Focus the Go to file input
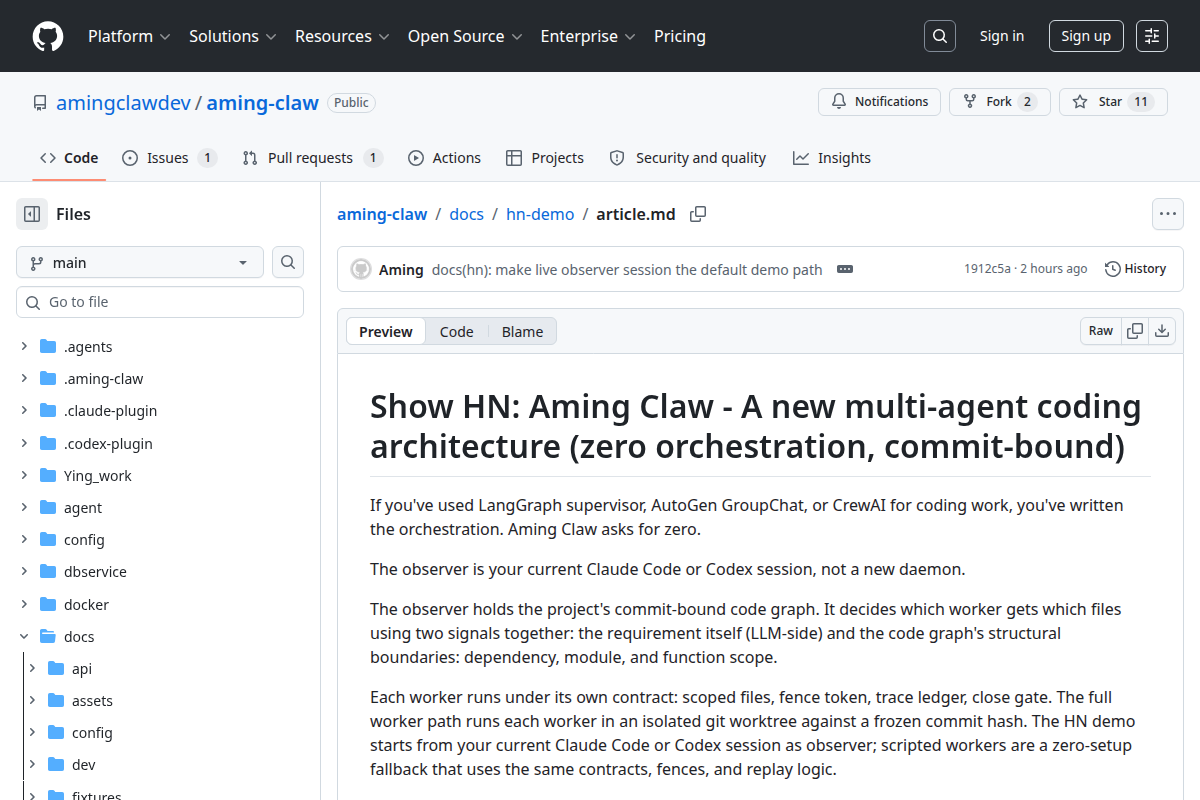The width and height of the screenshot is (1200, 800). pos(160,302)
